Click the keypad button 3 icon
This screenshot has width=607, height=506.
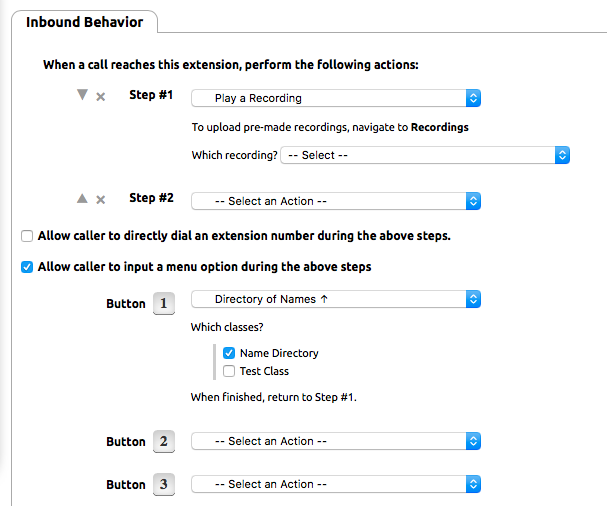tap(164, 485)
